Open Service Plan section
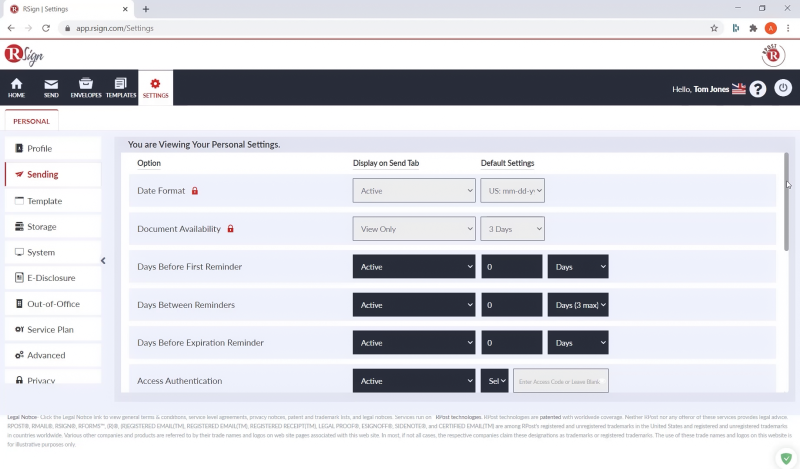Screen dimensions: 800x469 pyautogui.click(x=53, y=329)
